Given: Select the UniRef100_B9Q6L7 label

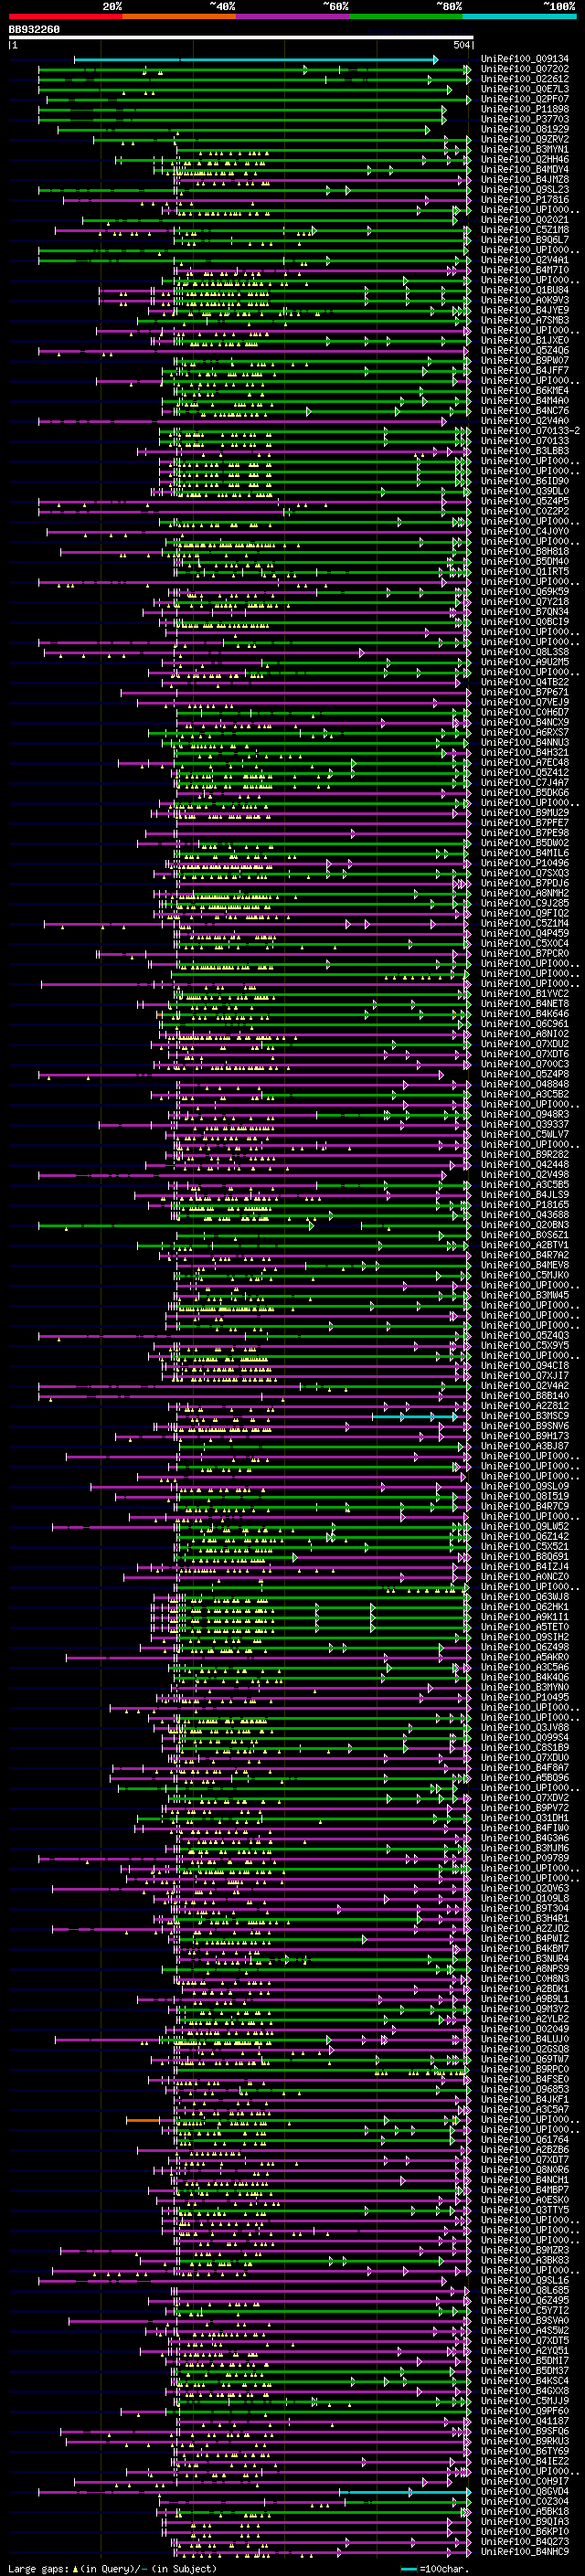Looking at the screenshot, I should (x=525, y=240).
